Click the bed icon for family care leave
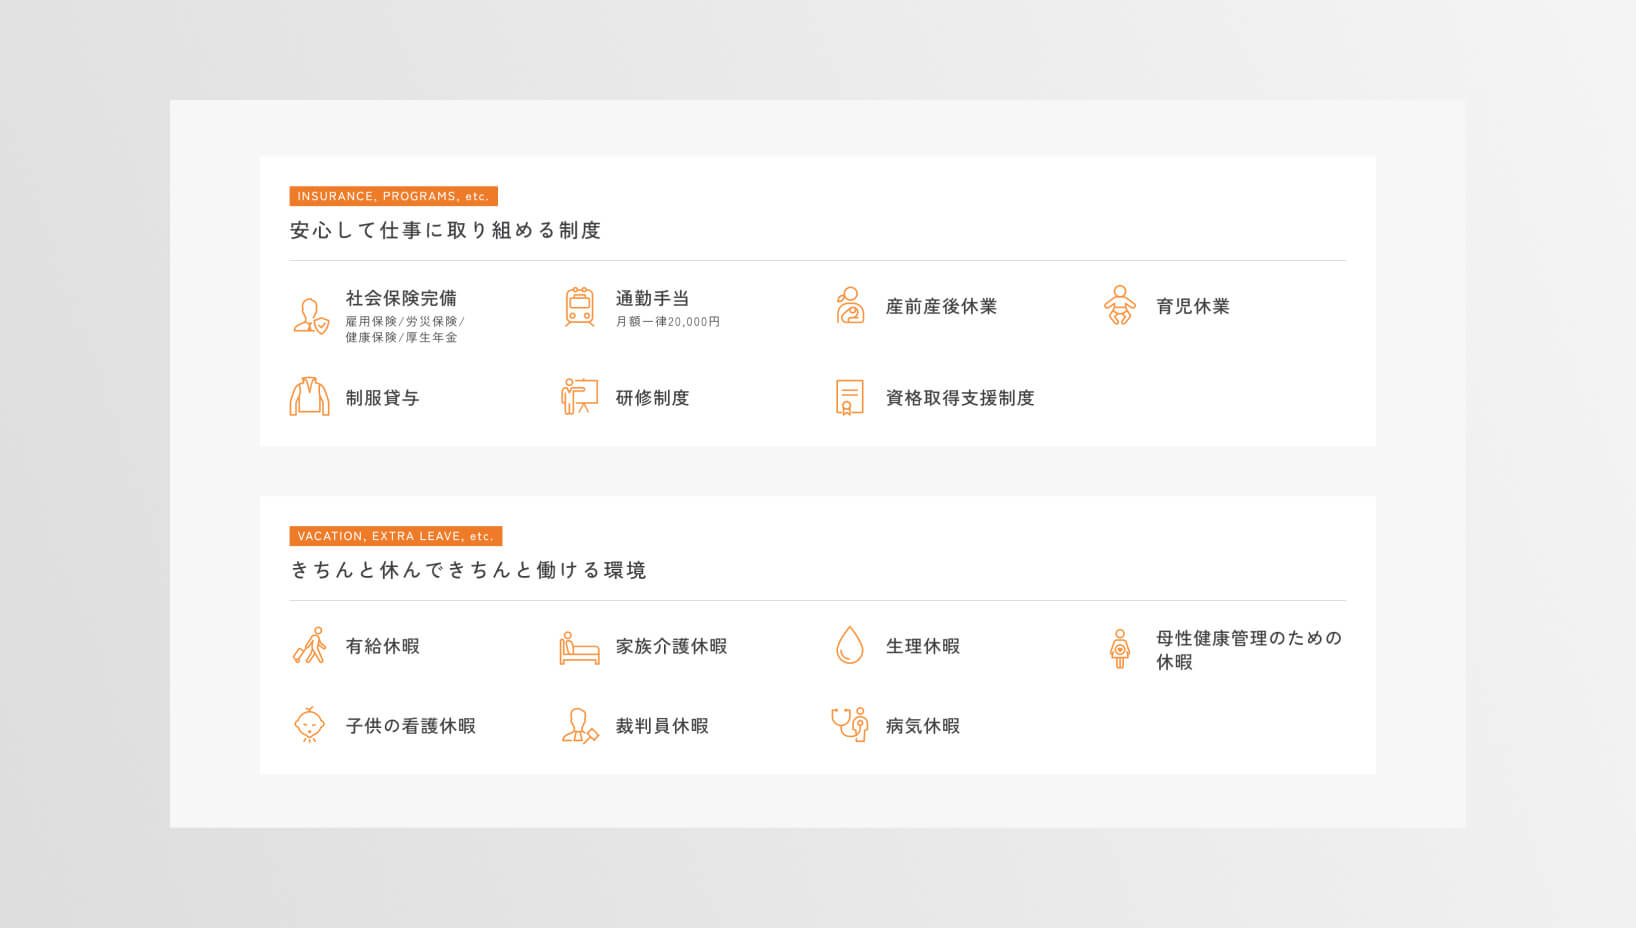This screenshot has height=928, width=1636. pos(579,647)
